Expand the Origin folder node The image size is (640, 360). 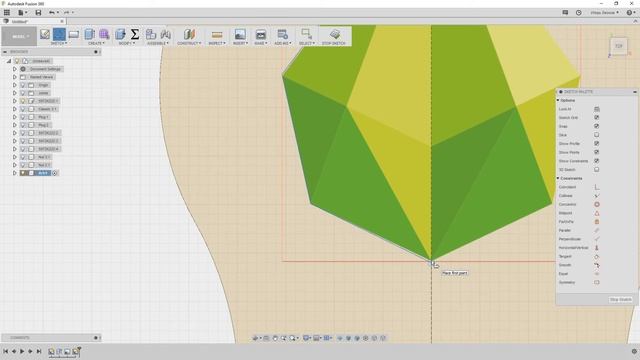(15, 85)
